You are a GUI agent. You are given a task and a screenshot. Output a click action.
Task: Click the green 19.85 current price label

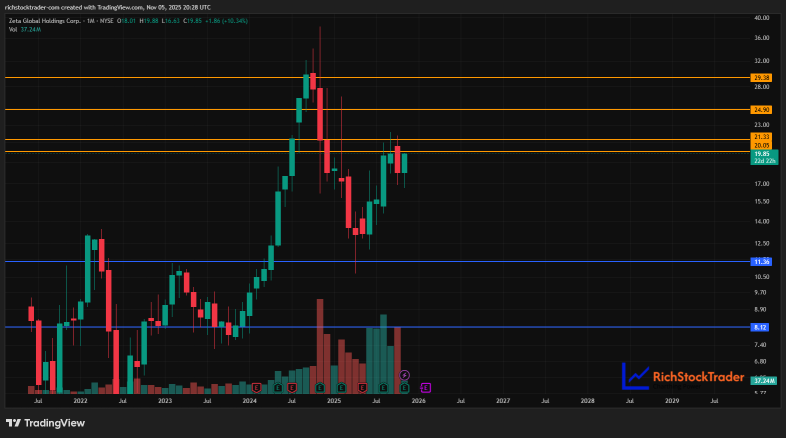[x=760, y=153]
